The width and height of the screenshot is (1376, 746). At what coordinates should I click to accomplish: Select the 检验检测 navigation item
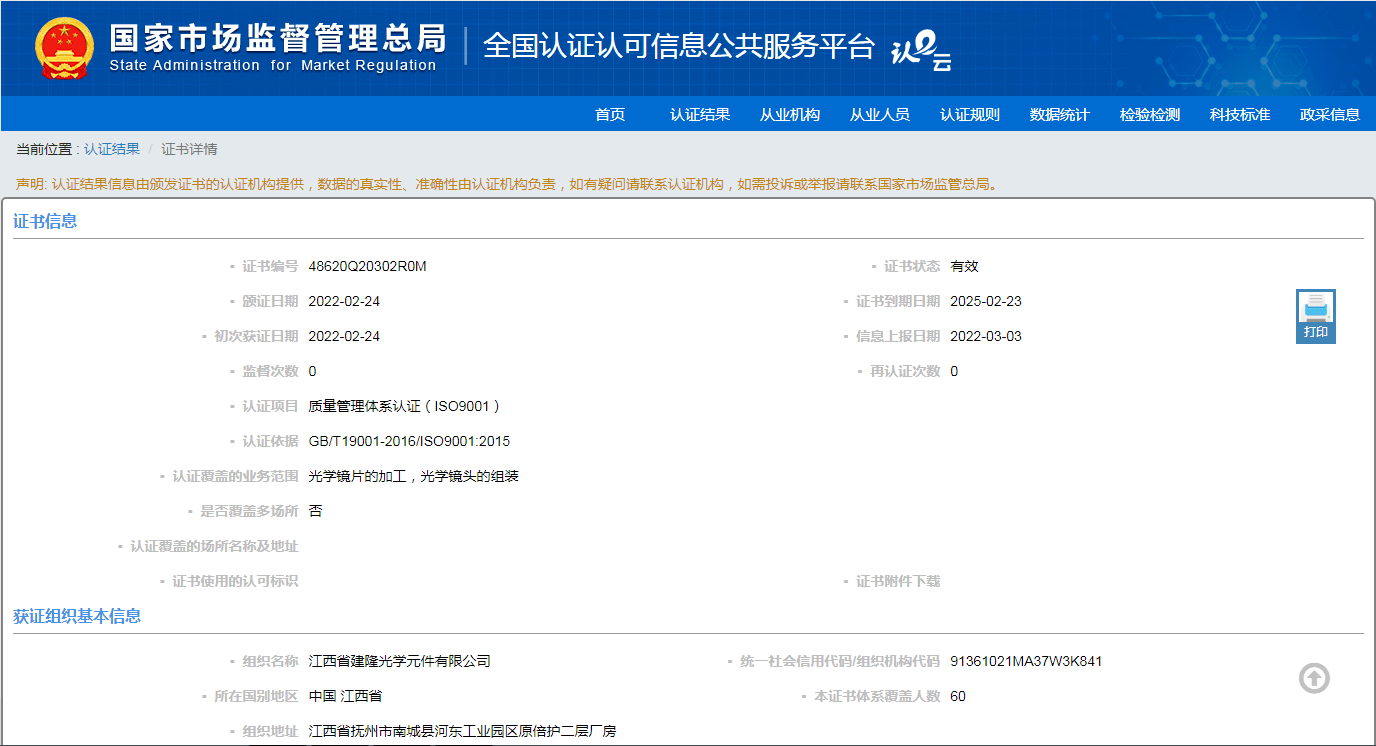[1150, 115]
